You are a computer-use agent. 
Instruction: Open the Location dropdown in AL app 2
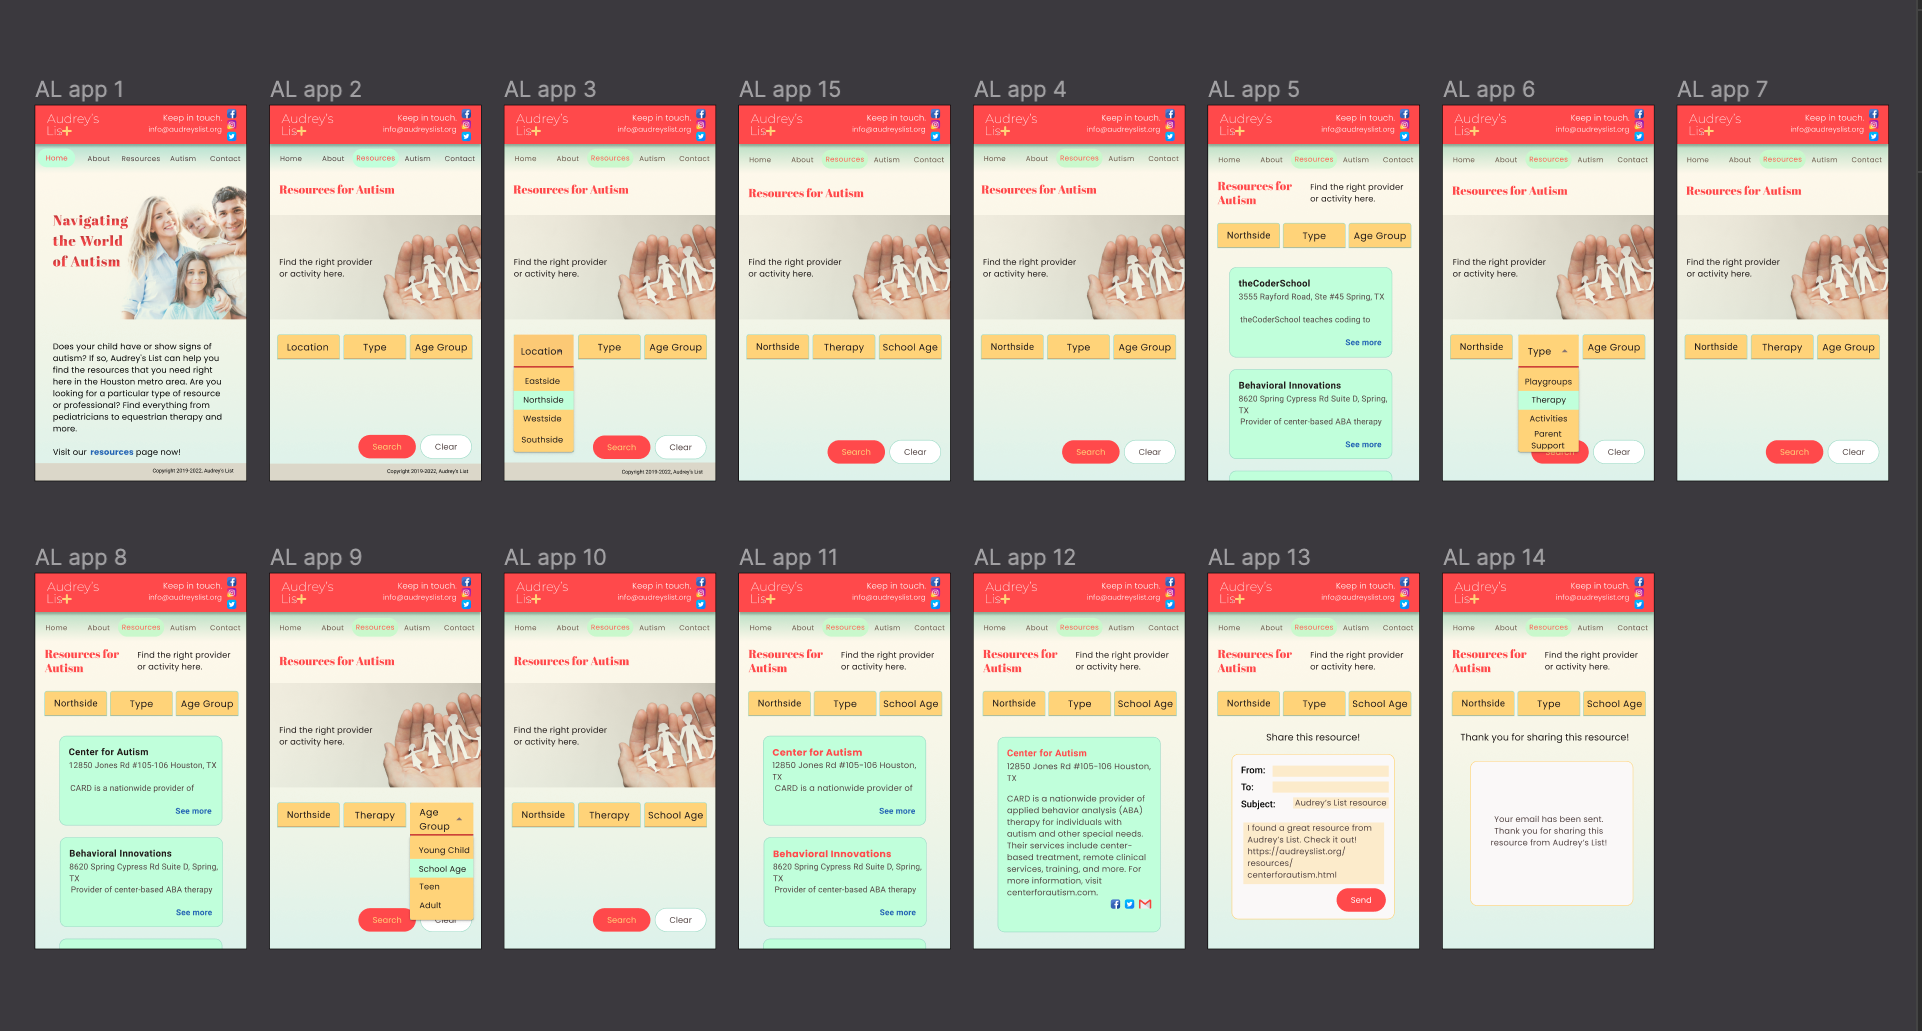click(x=307, y=348)
